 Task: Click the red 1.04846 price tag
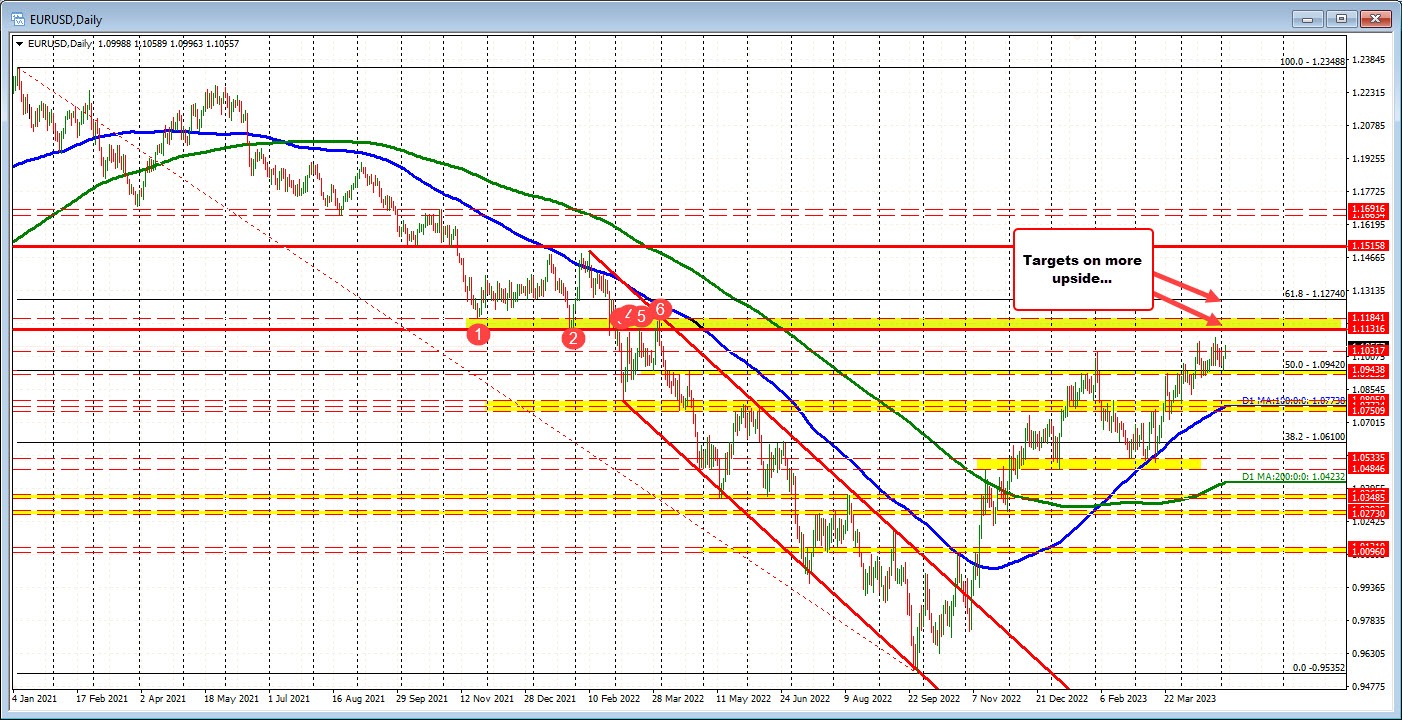(x=1366, y=468)
